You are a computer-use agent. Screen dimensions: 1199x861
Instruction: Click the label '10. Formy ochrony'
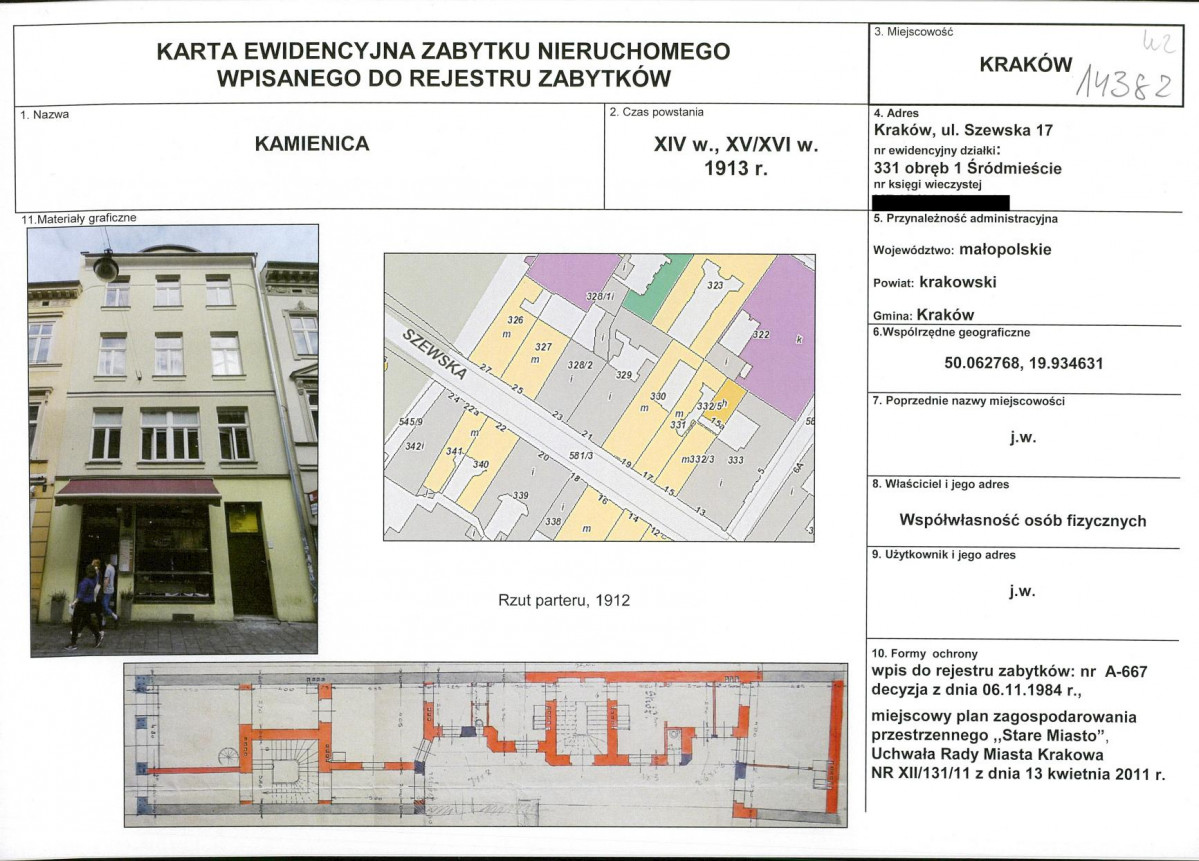coord(924,654)
